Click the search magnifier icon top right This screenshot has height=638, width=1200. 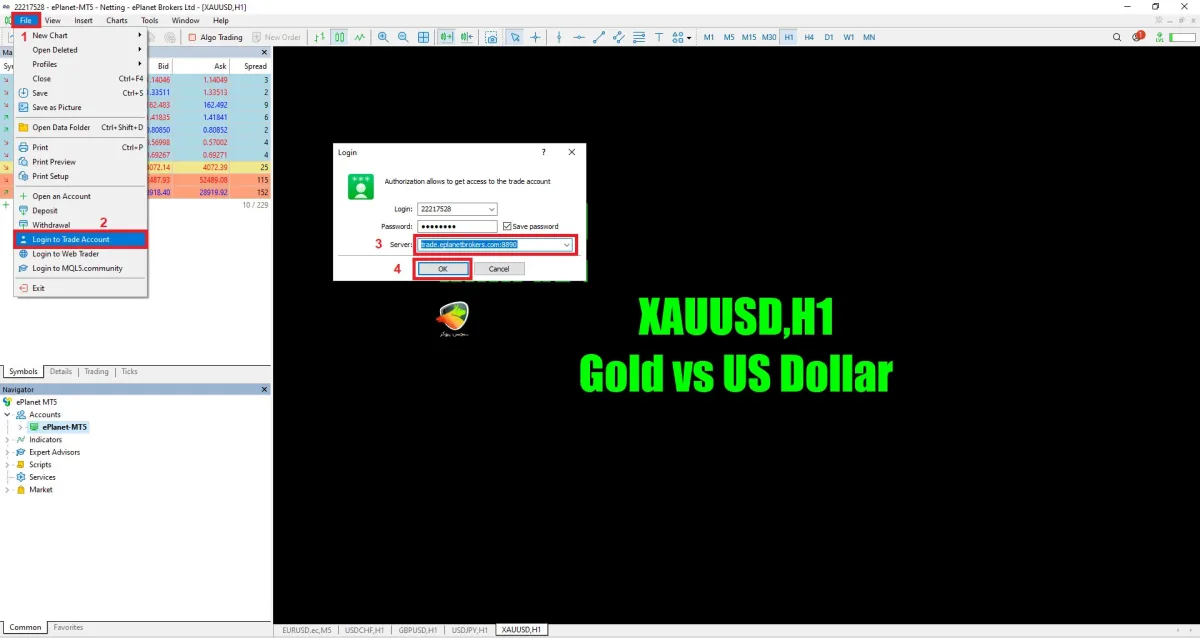click(1118, 37)
